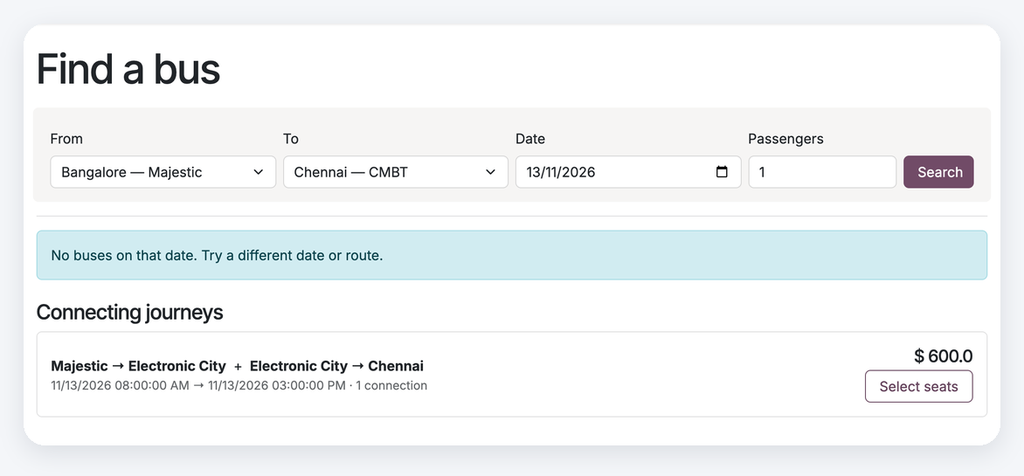This screenshot has width=1024, height=476.
Task: Click the Date field showing 13/11/2026
Action: tap(628, 172)
